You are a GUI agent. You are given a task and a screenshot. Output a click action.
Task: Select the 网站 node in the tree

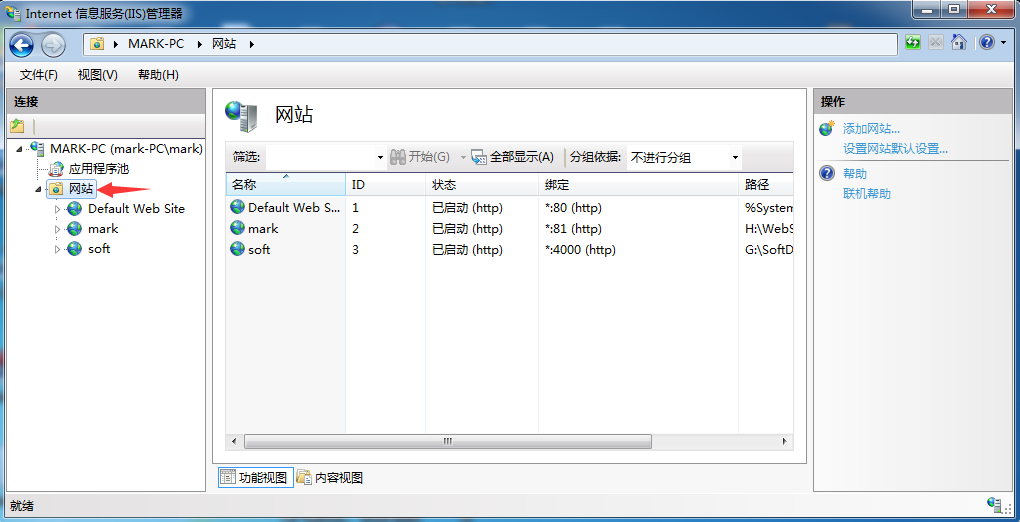[x=81, y=189]
